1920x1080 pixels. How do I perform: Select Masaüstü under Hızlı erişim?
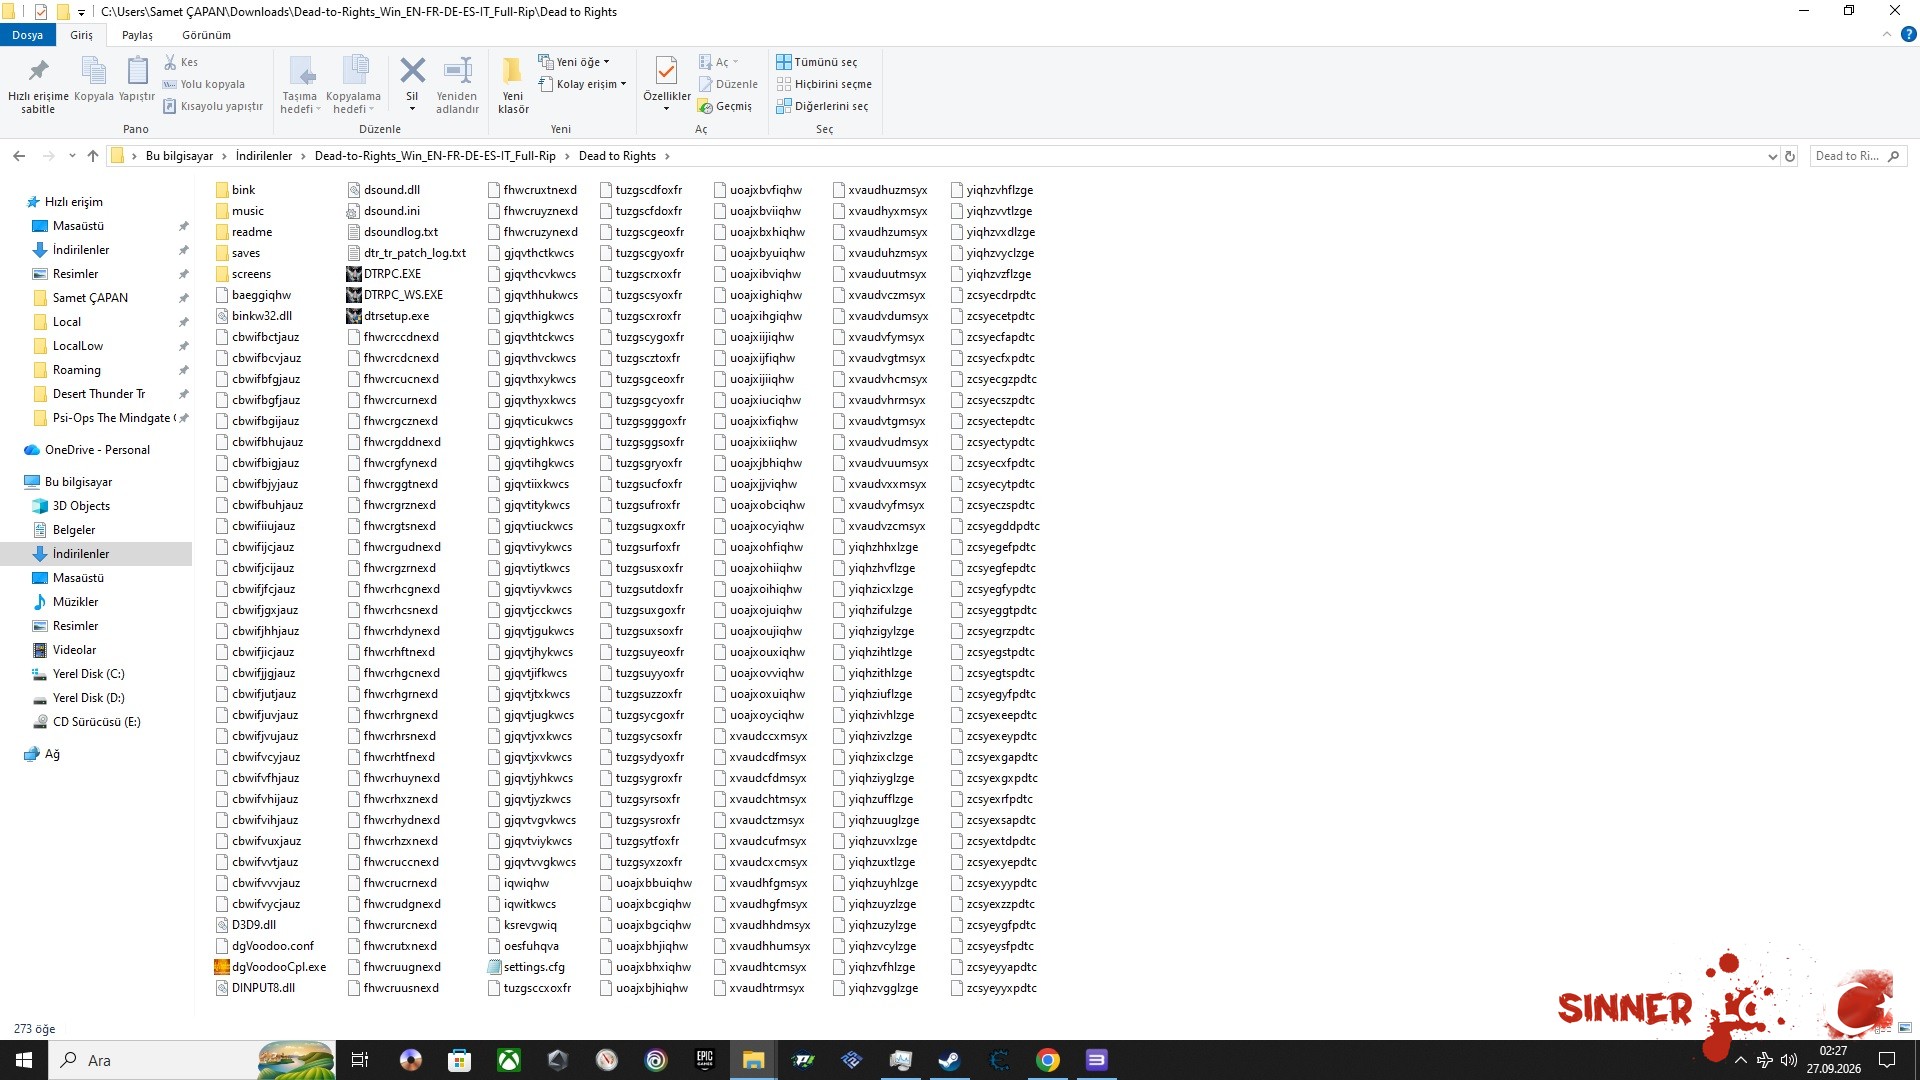[x=78, y=226]
